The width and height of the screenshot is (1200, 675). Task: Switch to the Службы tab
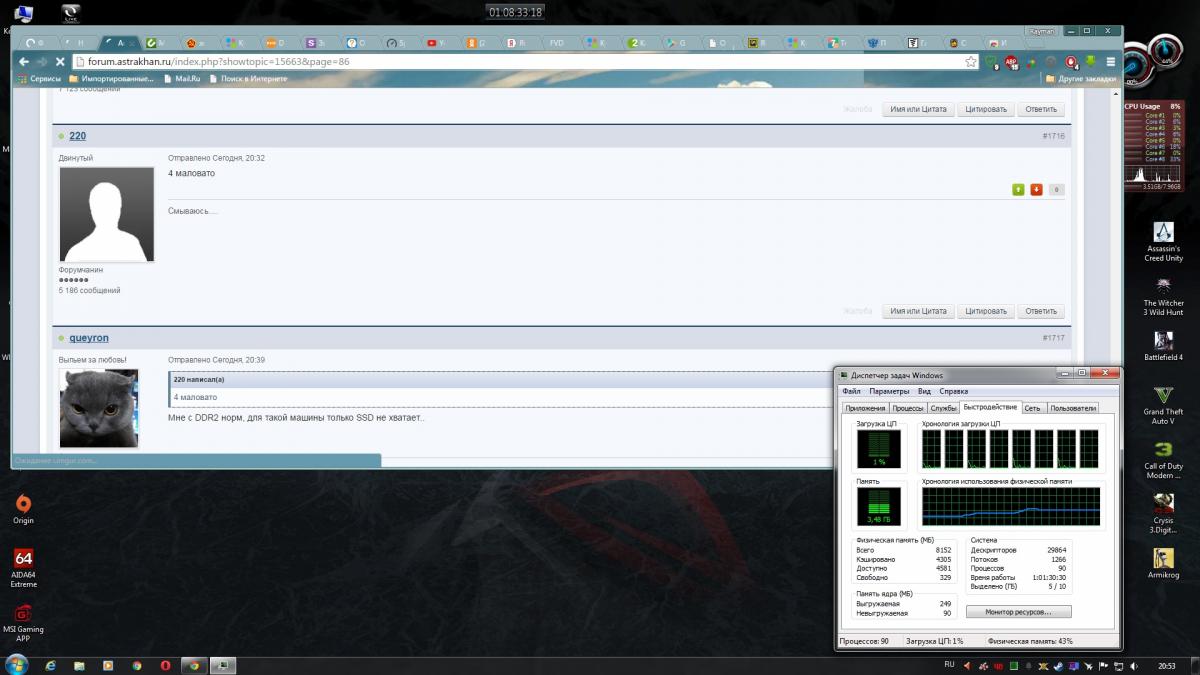943,408
